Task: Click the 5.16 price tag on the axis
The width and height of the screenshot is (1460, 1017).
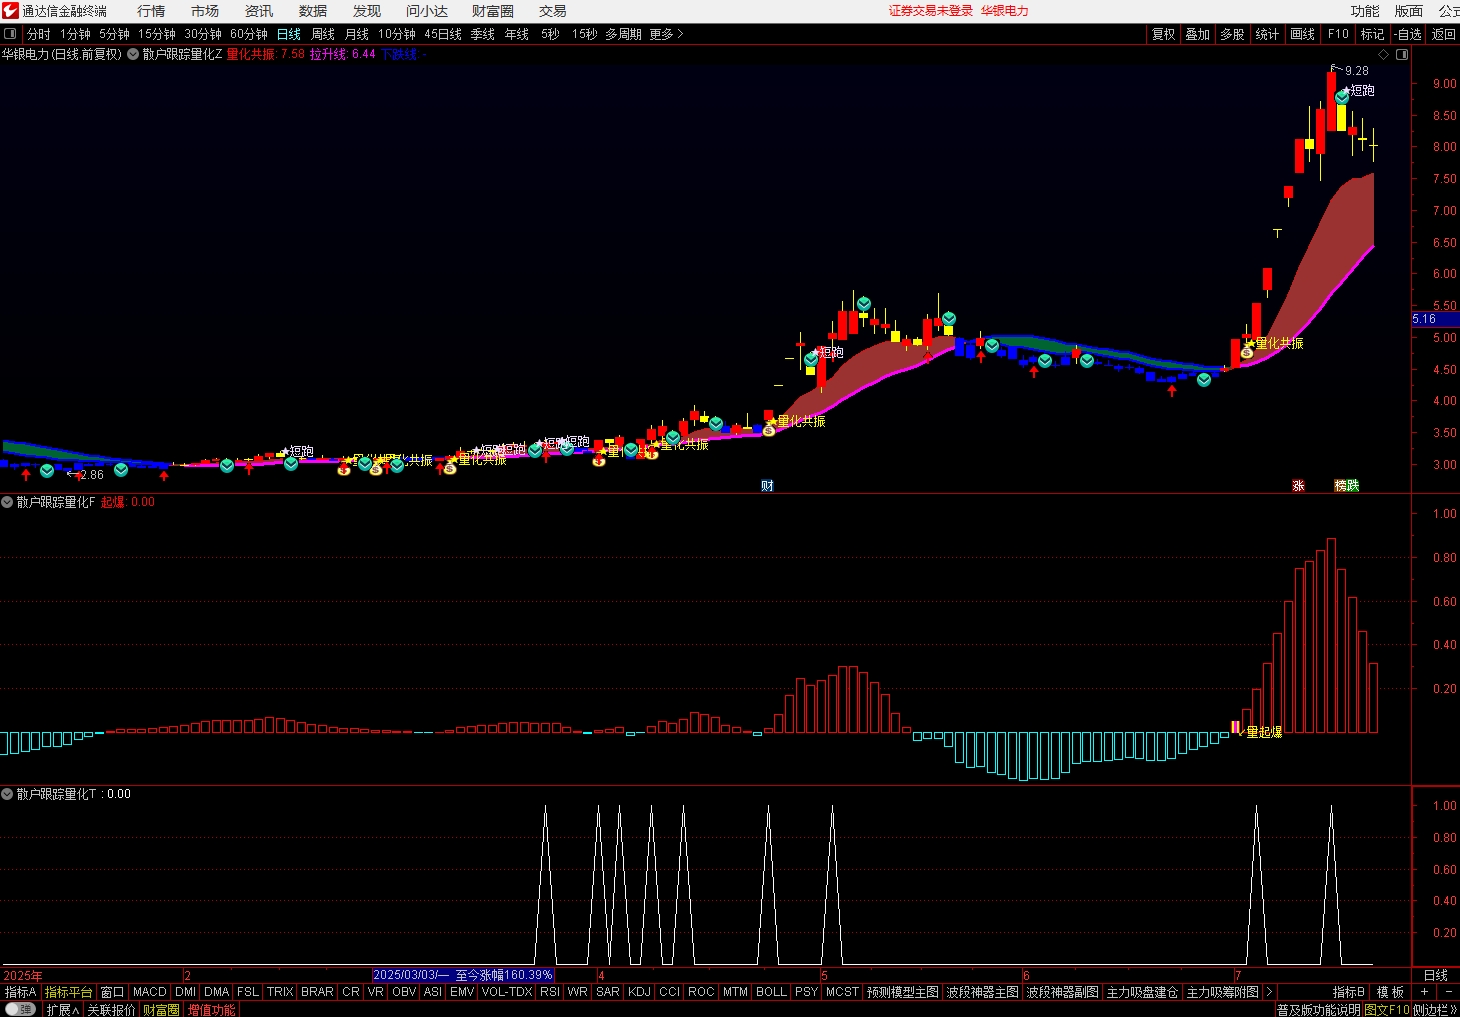Action: (1434, 319)
